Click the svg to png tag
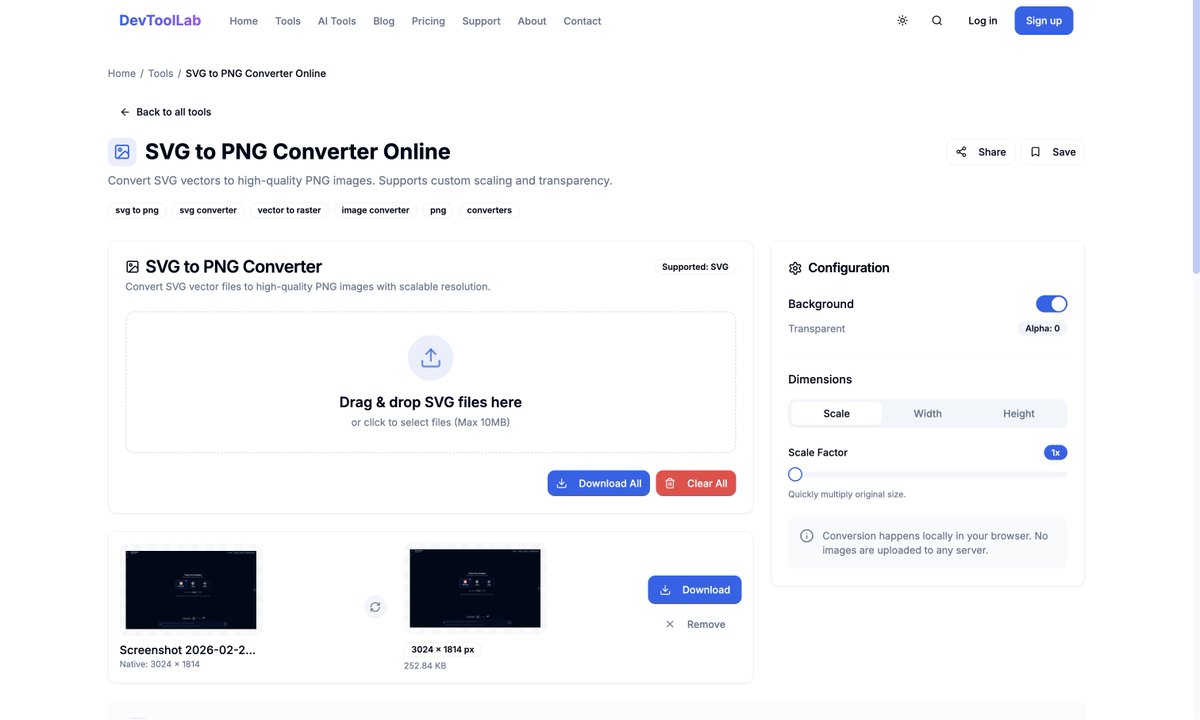1200x720 pixels. (x=137, y=210)
